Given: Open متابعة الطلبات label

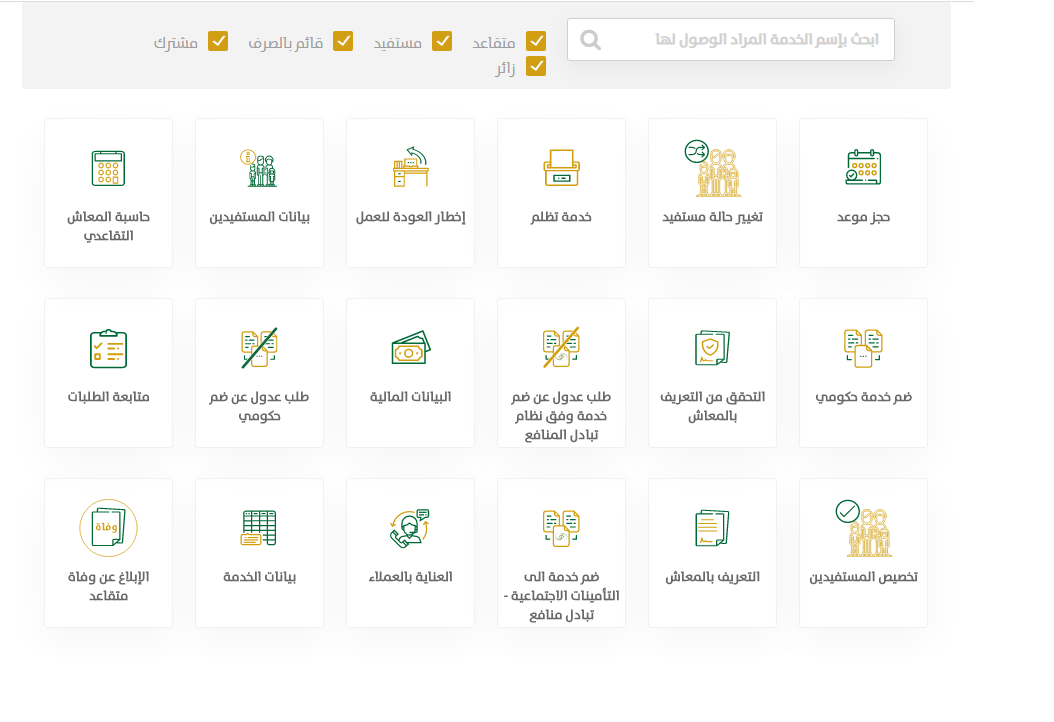Looking at the screenshot, I should click(108, 397).
